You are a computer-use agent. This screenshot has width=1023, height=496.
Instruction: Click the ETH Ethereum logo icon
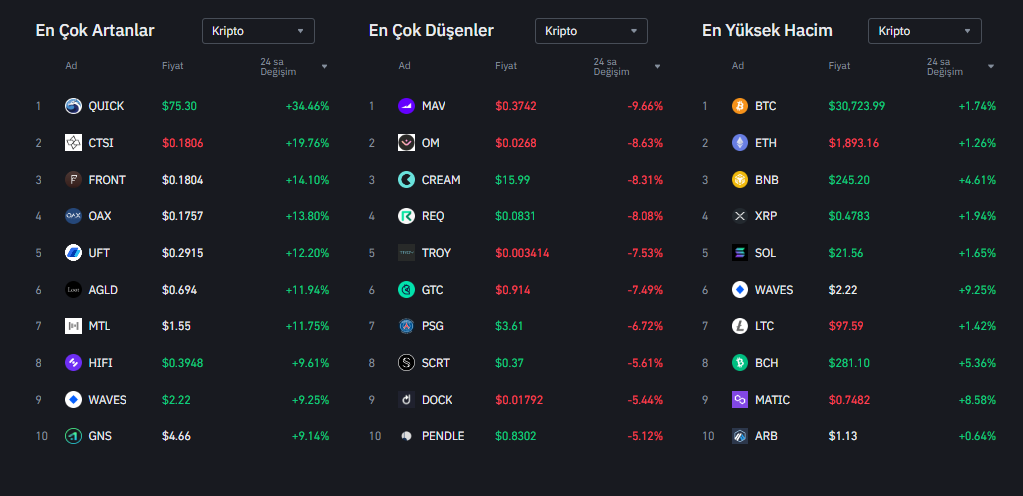coord(740,143)
